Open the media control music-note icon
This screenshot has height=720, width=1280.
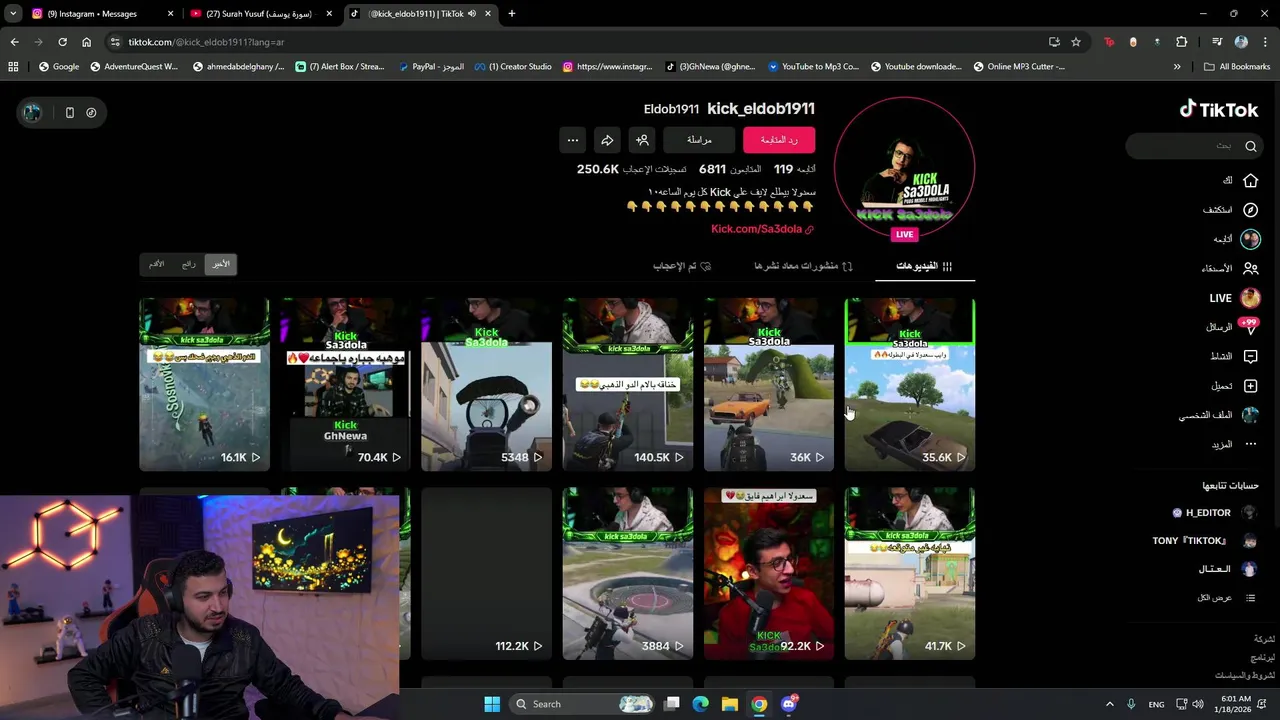[x=1217, y=42]
